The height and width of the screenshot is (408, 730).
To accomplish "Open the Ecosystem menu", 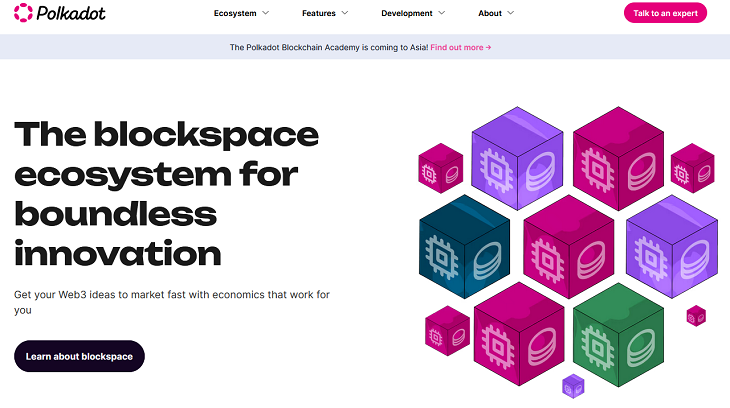I will [x=235, y=13].
